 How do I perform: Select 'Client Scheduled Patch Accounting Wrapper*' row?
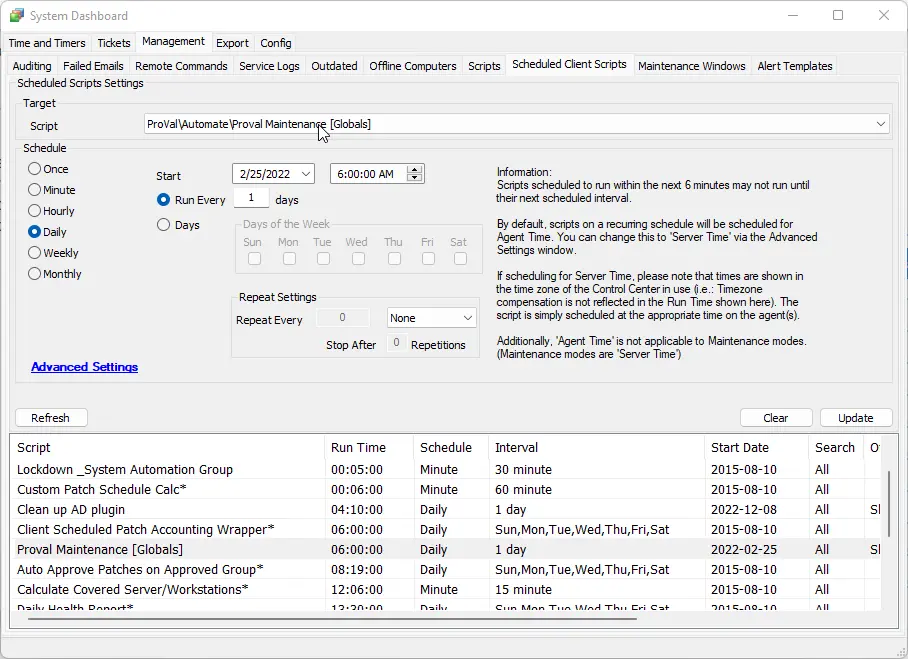[446, 529]
